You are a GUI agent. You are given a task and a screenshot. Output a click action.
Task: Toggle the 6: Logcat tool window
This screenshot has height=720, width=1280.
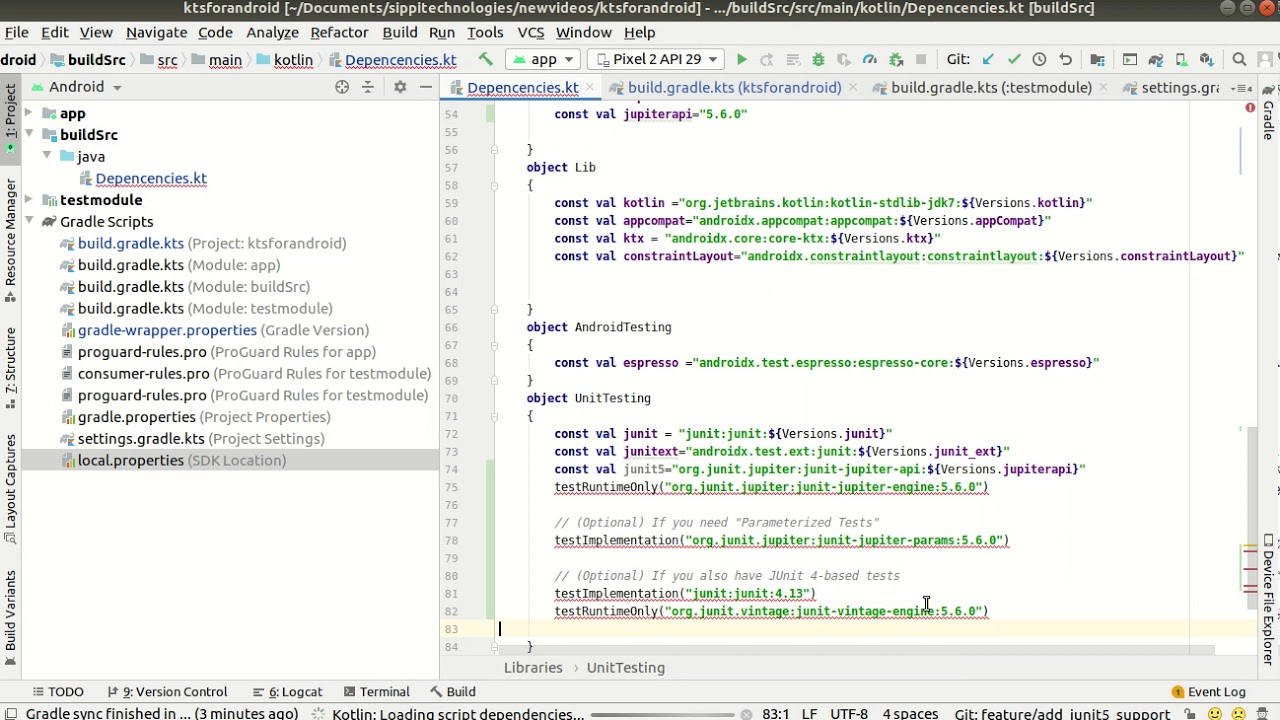(287, 691)
